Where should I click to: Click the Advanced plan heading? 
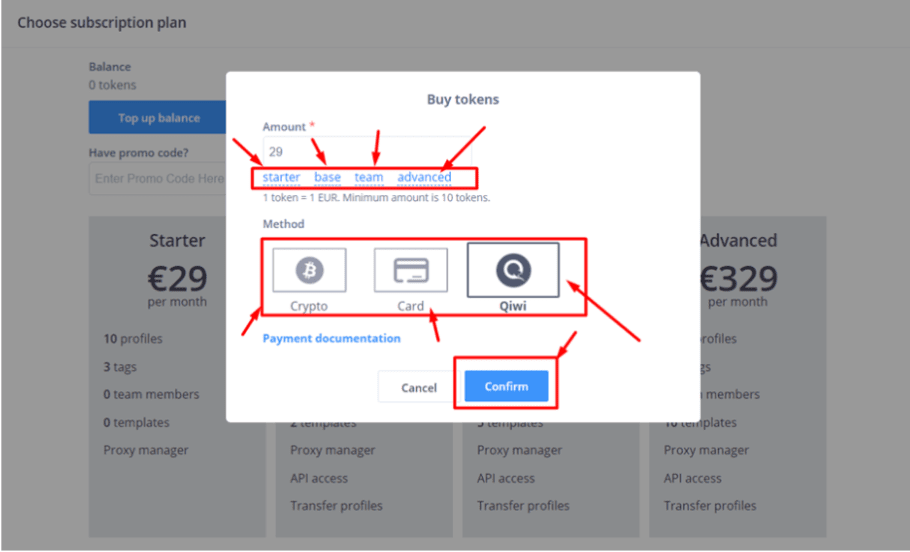(738, 240)
